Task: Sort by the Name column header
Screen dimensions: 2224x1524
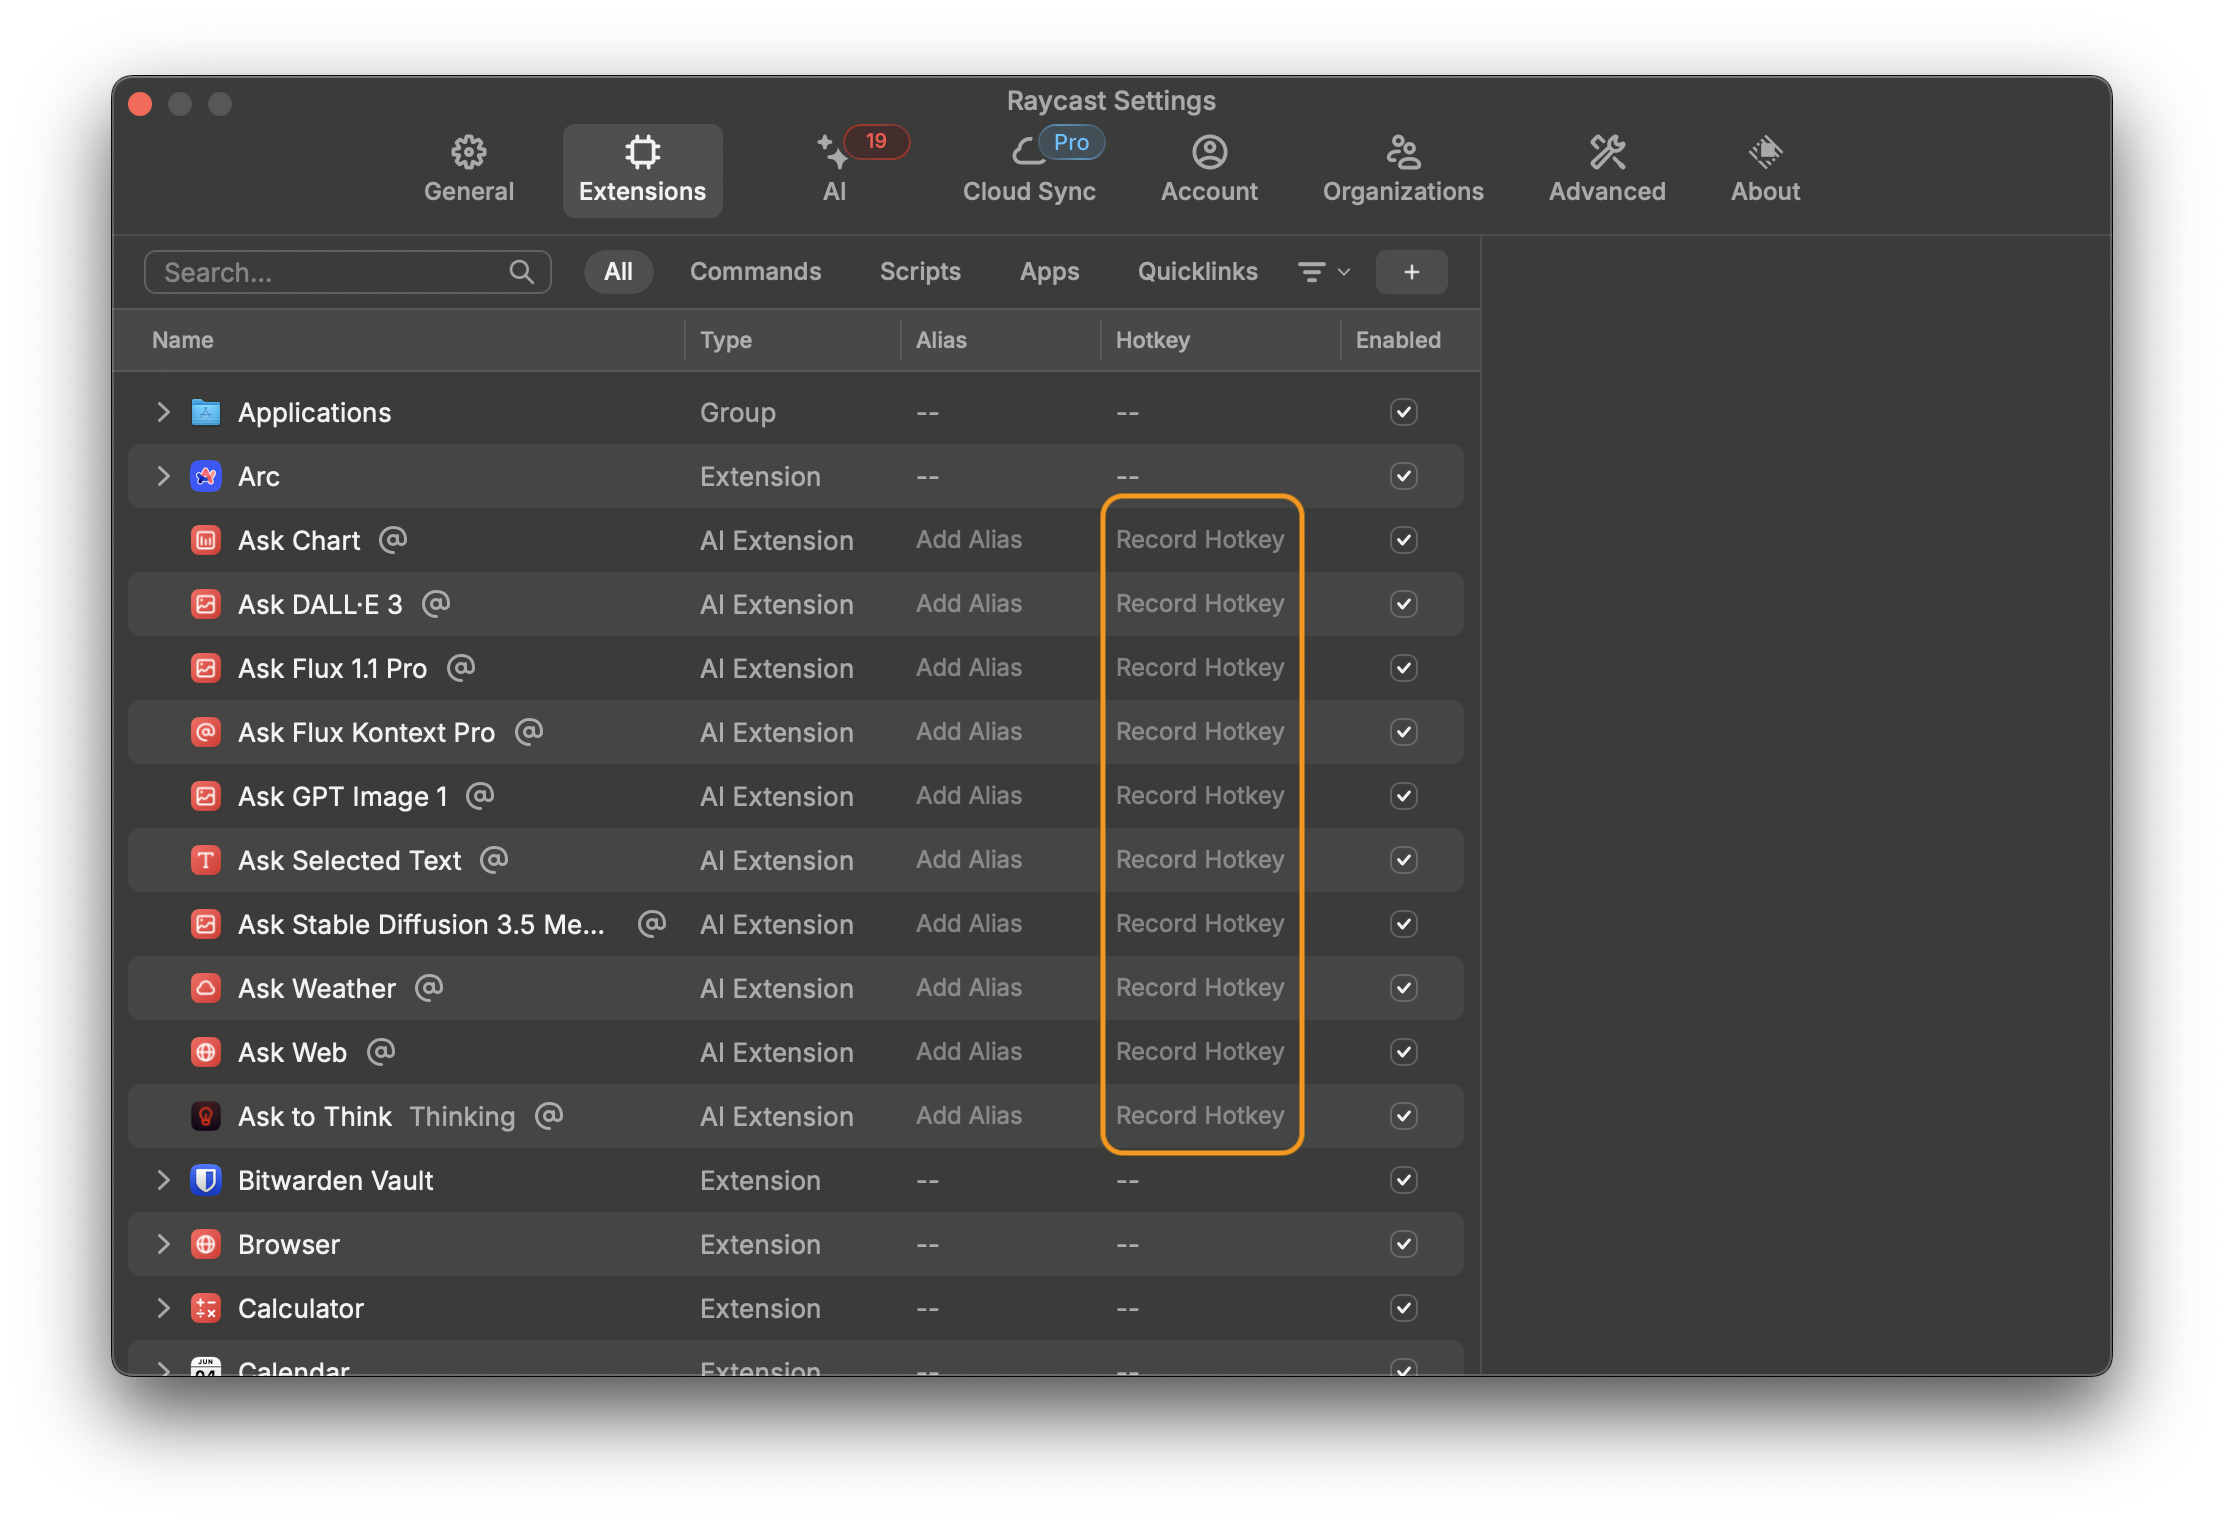Action: [x=183, y=340]
